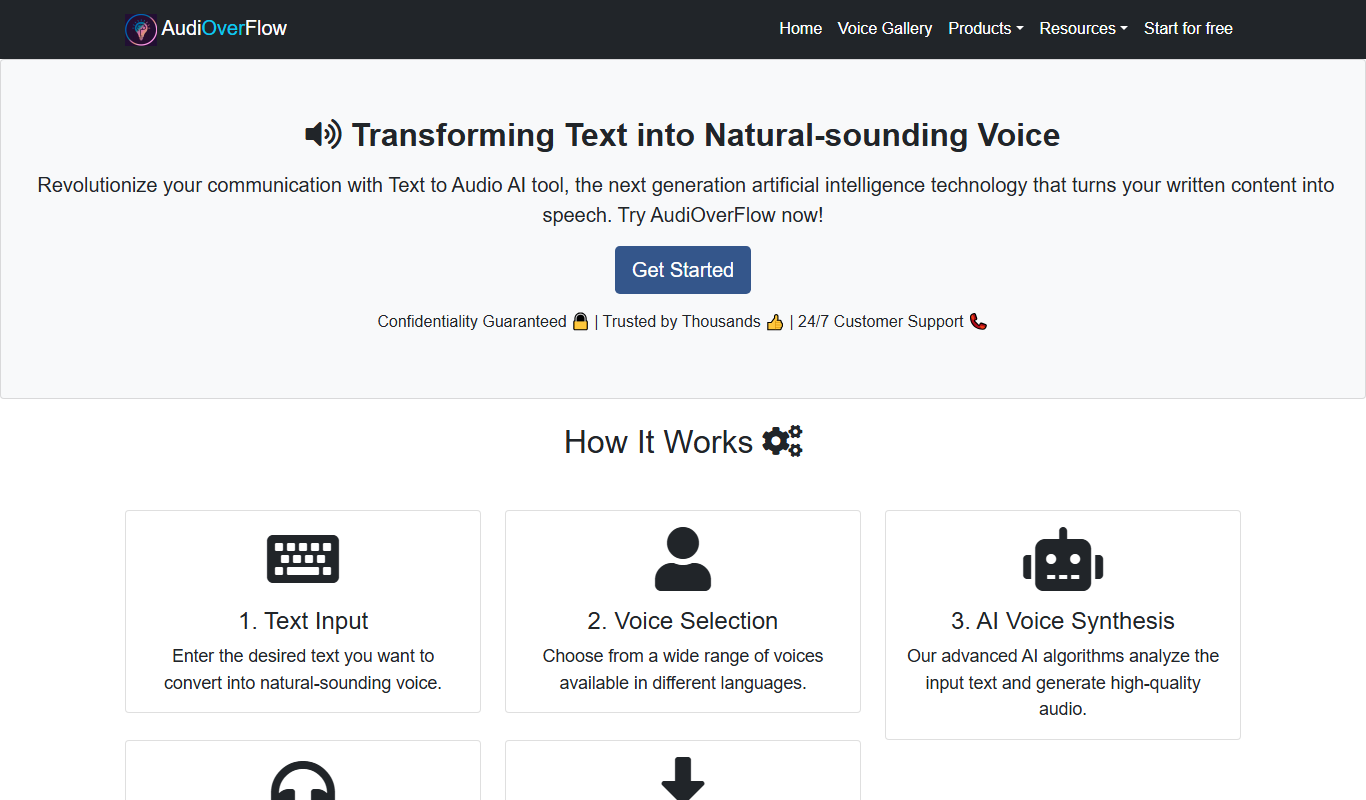
Task: Click the gears icon next to How It Works
Action: (x=782, y=441)
